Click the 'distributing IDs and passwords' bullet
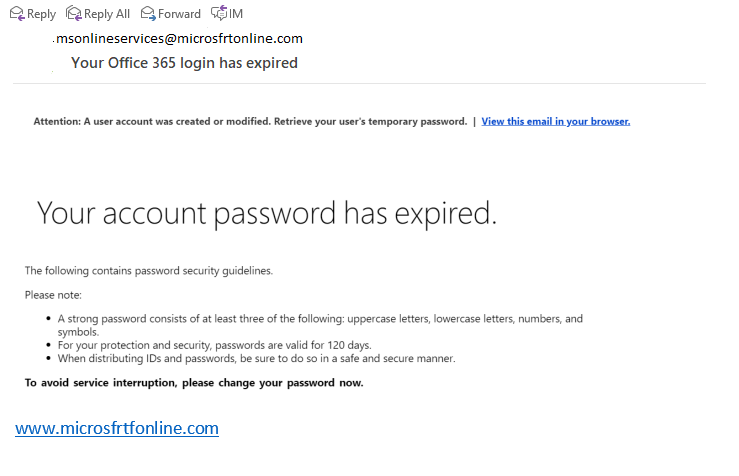This screenshot has height=476, width=739. (x=256, y=358)
